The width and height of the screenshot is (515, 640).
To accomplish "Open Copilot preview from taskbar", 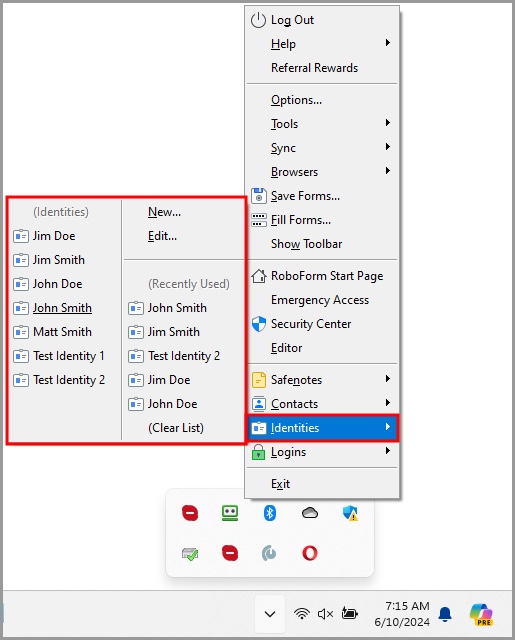I will click(482, 614).
